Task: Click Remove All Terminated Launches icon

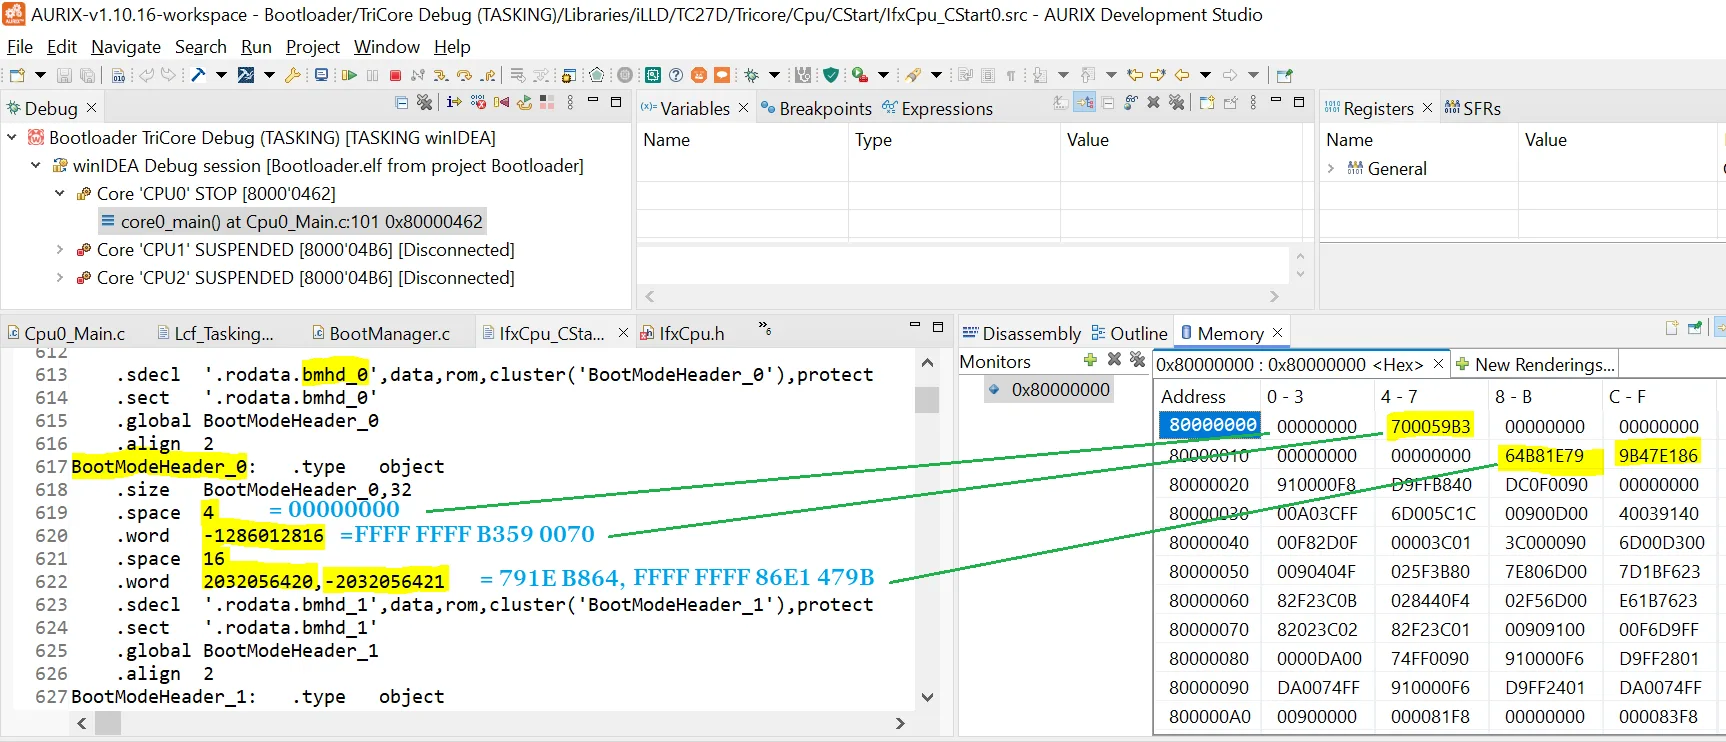Action: [x=424, y=102]
